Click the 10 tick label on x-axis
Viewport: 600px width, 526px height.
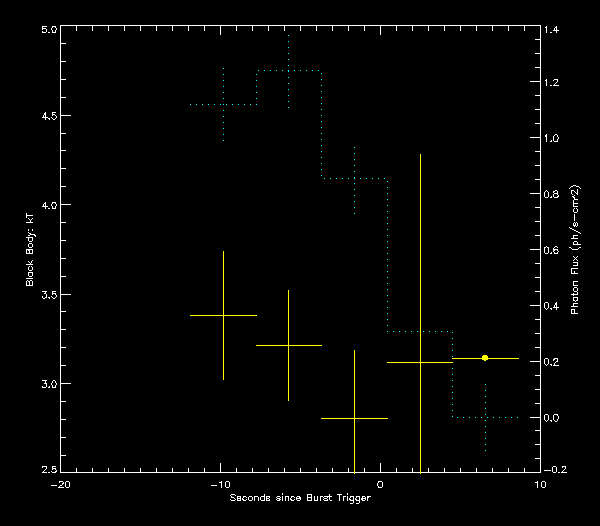point(540,484)
